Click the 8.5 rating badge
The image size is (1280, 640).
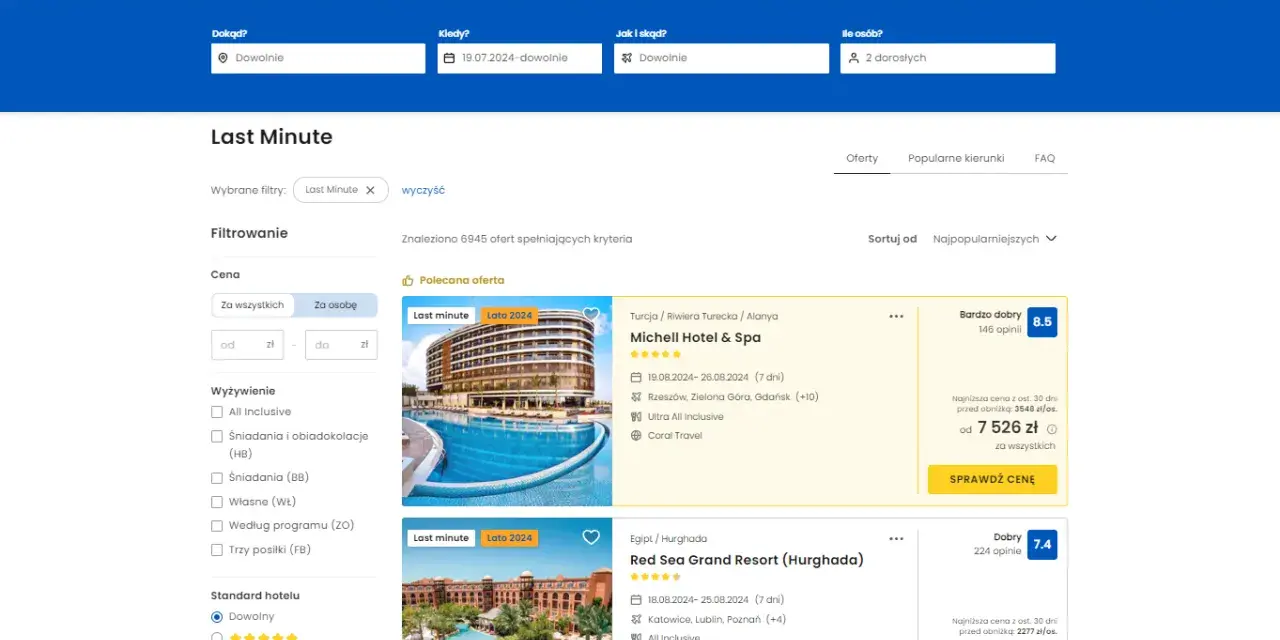click(1042, 322)
